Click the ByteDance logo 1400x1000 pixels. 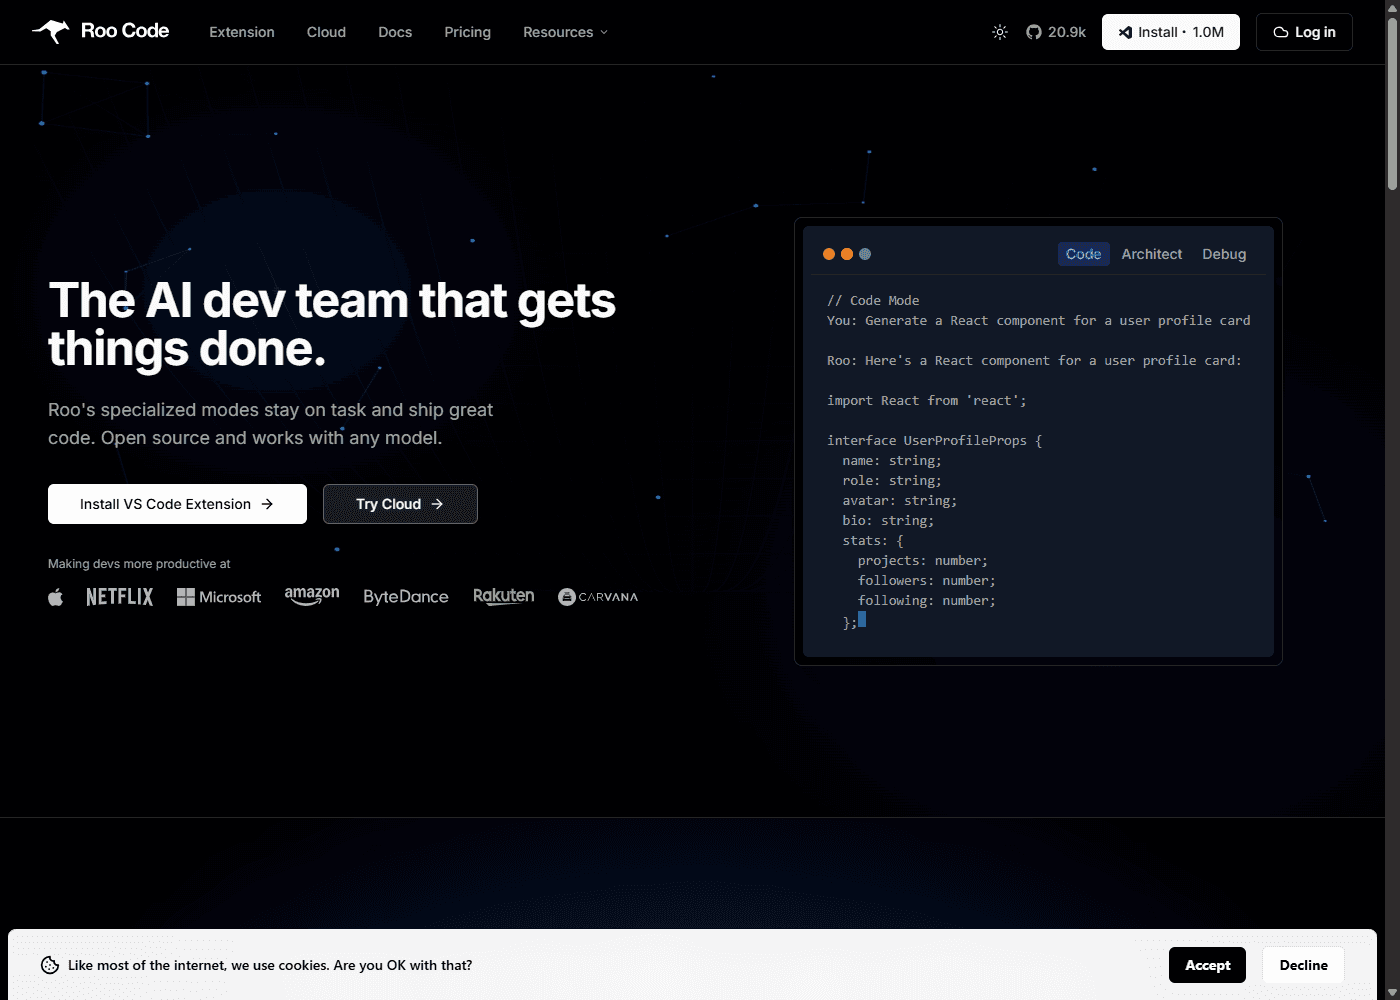(406, 597)
